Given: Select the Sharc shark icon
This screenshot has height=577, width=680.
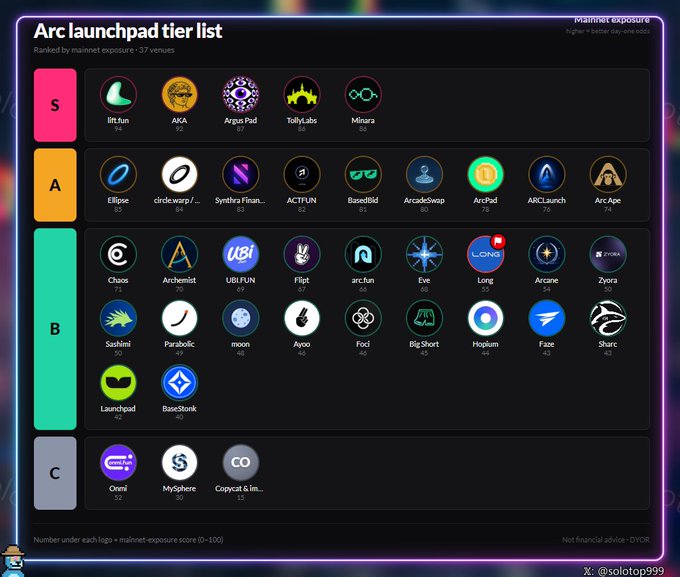Looking at the screenshot, I should (608, 318).
